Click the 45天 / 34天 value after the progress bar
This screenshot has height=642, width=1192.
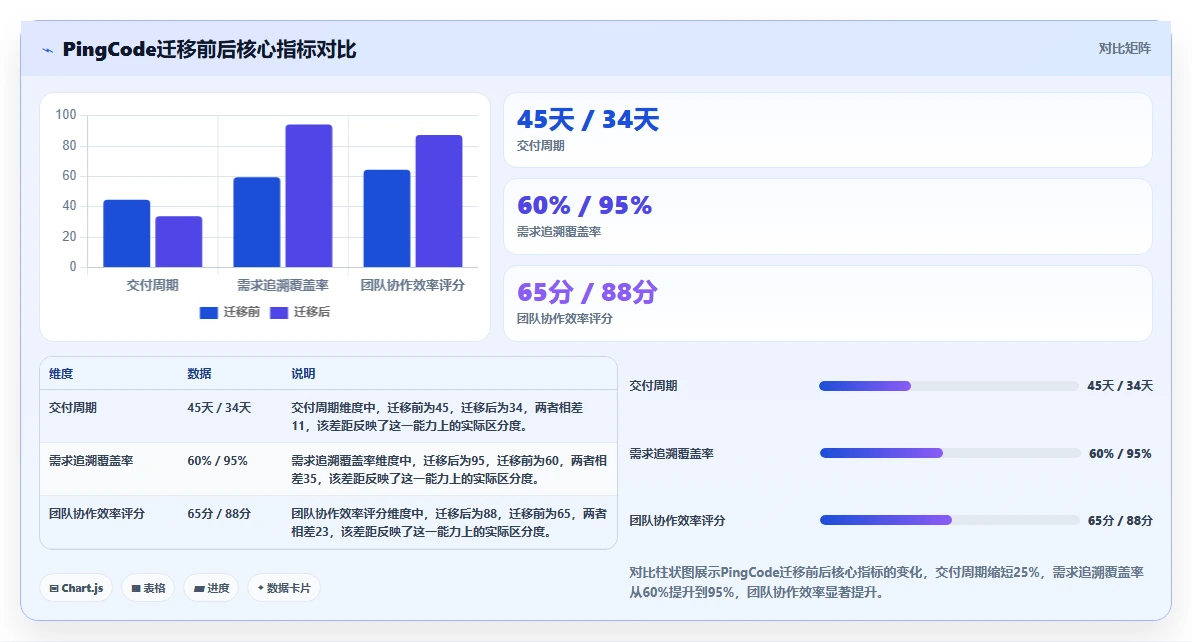coord(1120,386)
